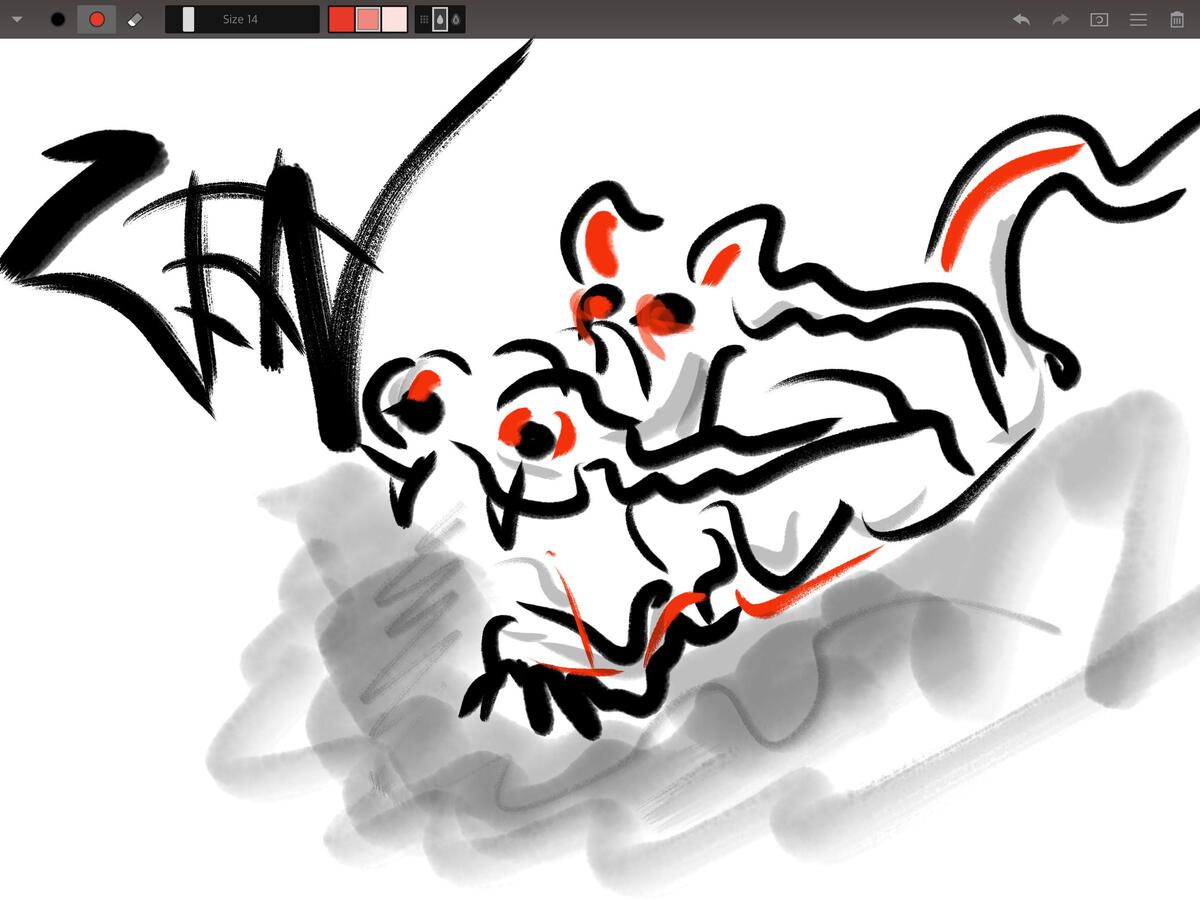
Task: Undo the last stroke
Action: [x=1021, y=19]
